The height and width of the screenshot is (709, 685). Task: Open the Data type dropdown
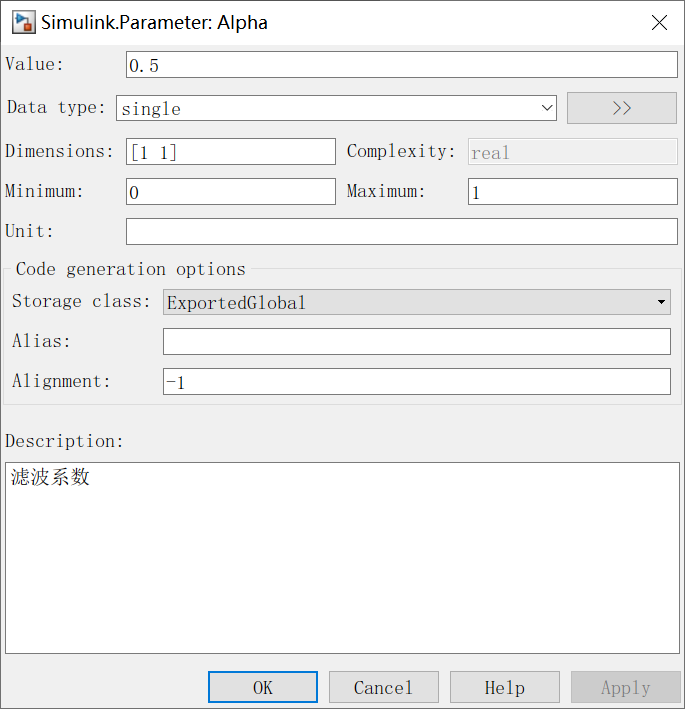coord(336,108)
